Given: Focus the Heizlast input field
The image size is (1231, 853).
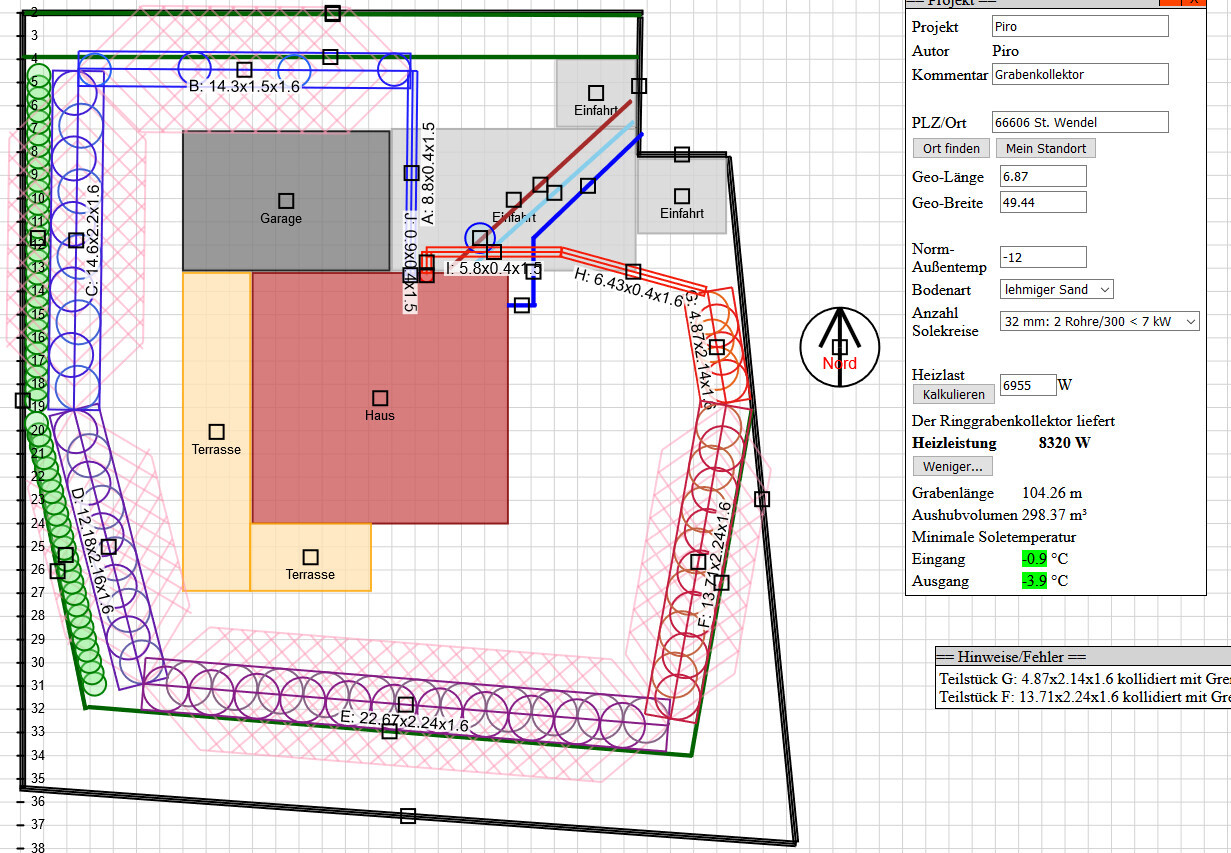Looking at the screenshot, I should (1028, 385).
